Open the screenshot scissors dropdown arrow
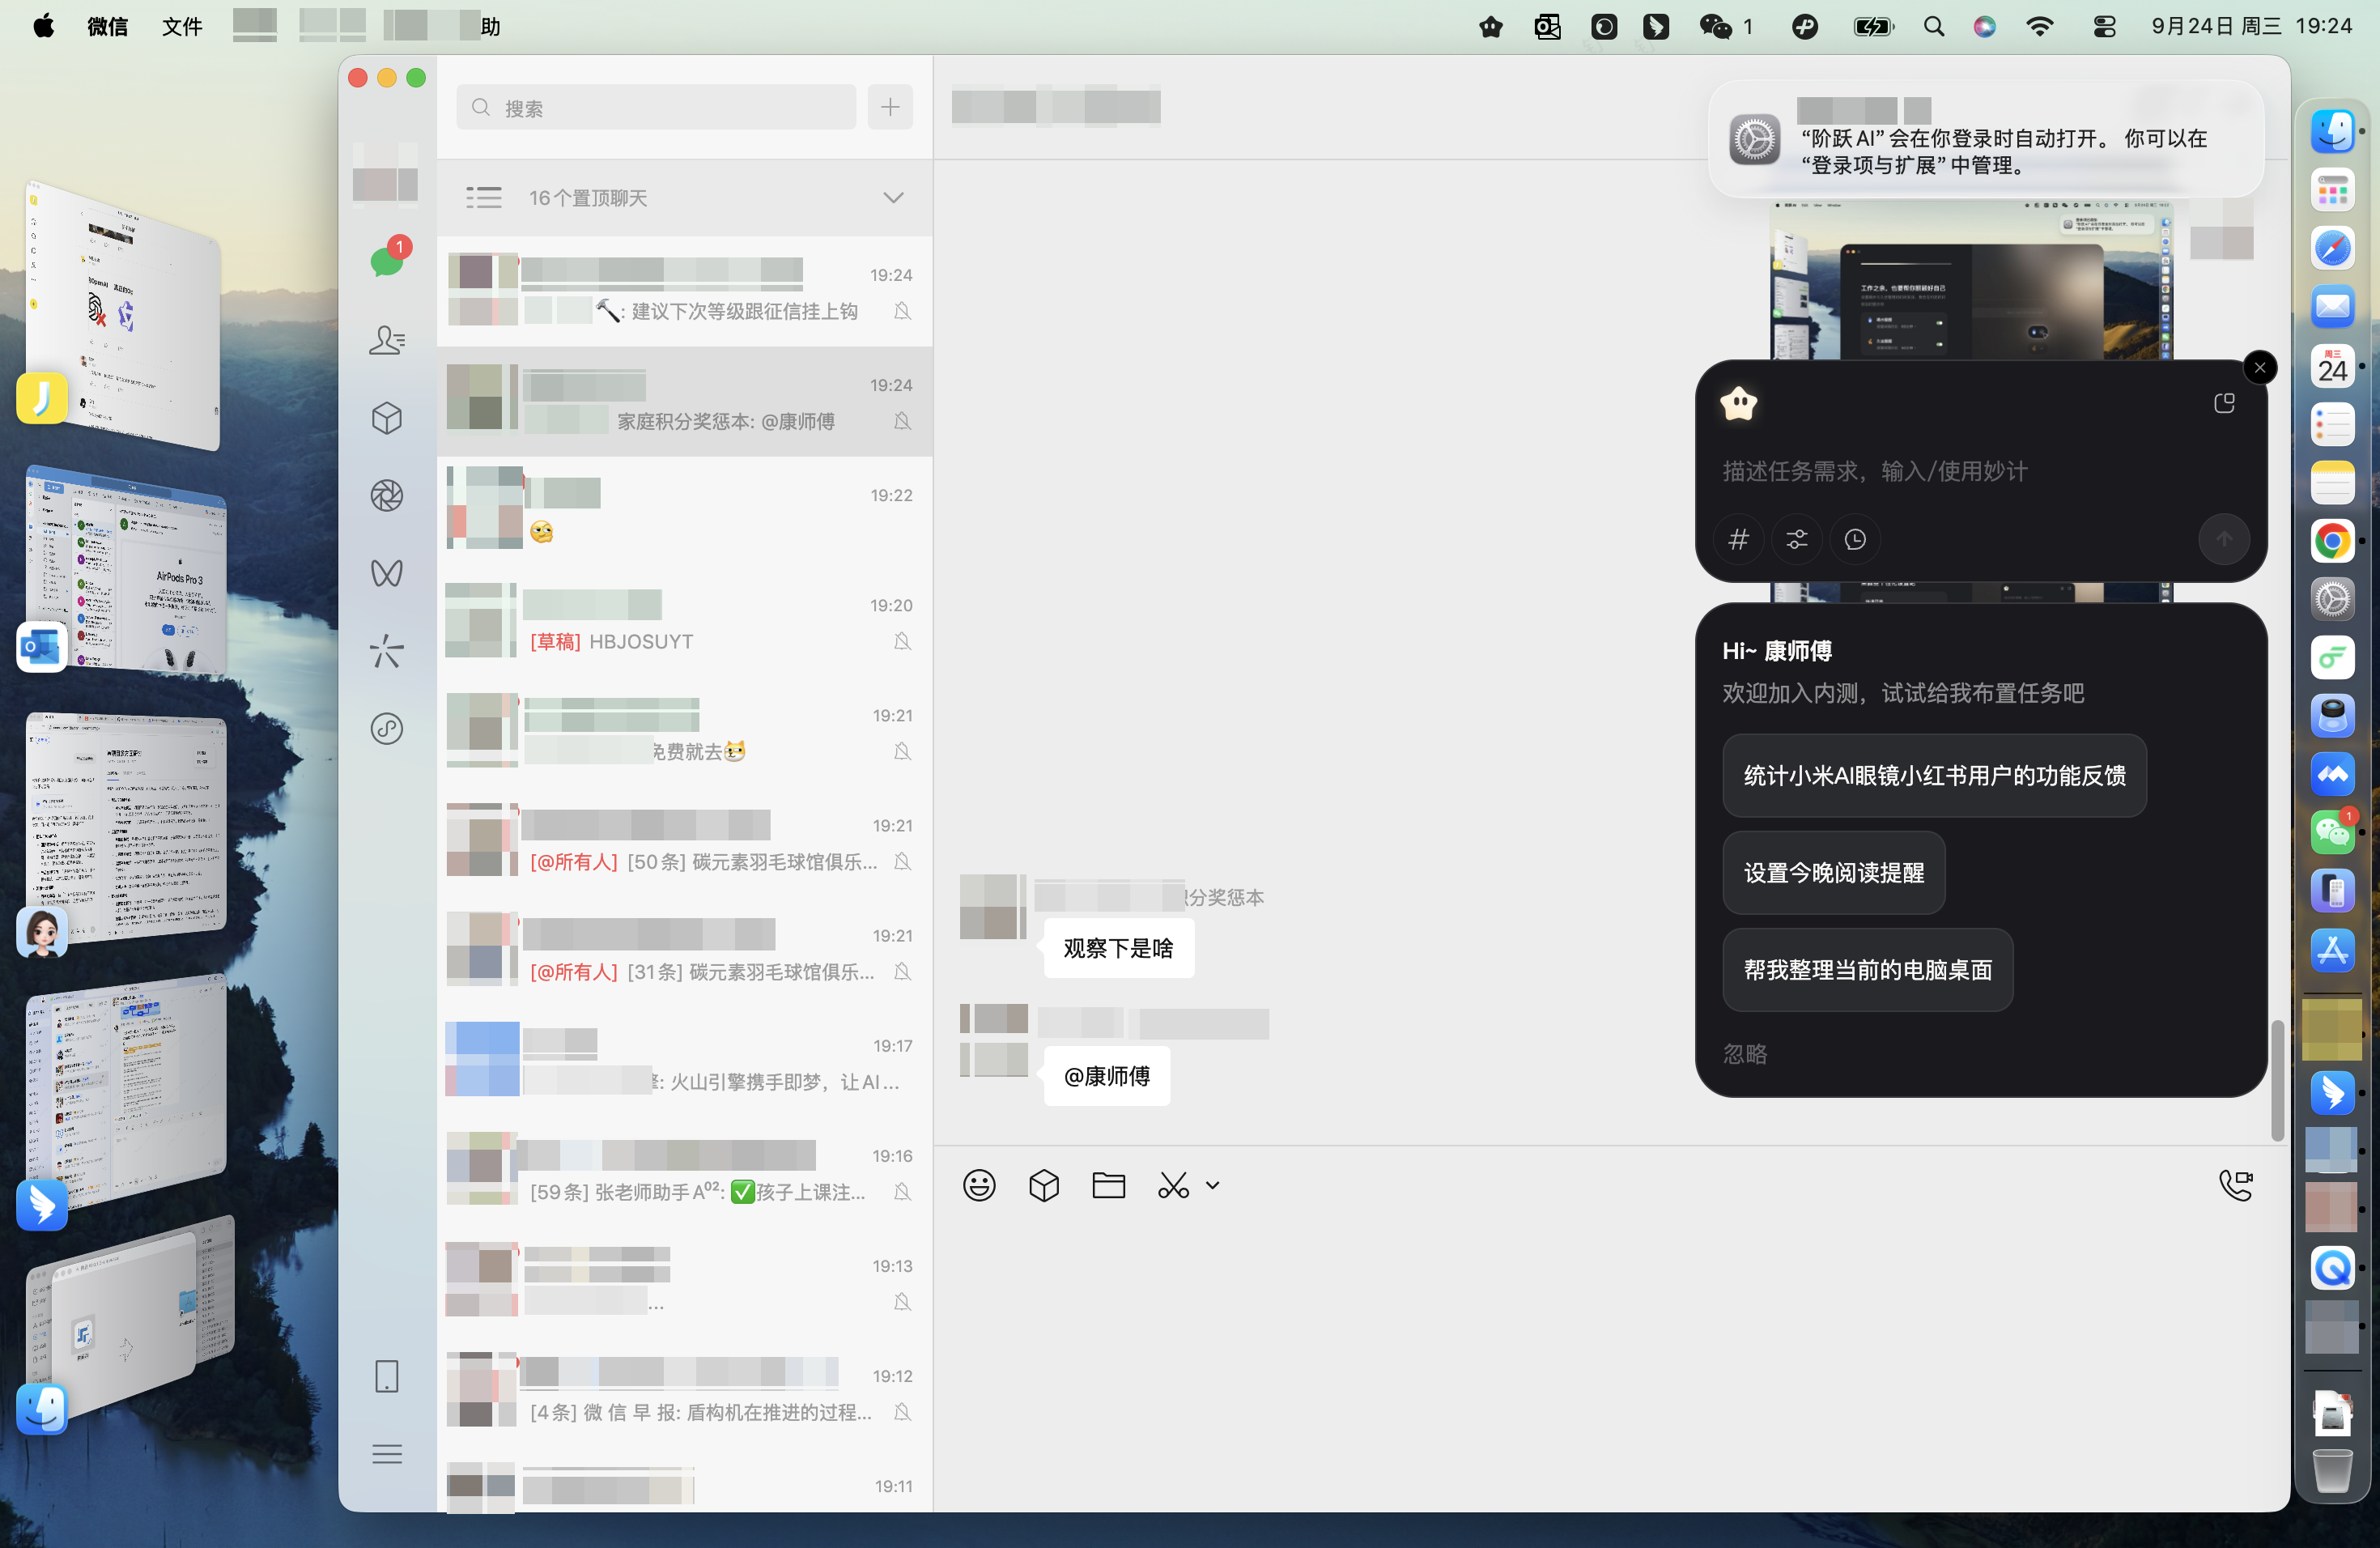This screenshot has width=2380, height=1548. tap(1212, 1185)
